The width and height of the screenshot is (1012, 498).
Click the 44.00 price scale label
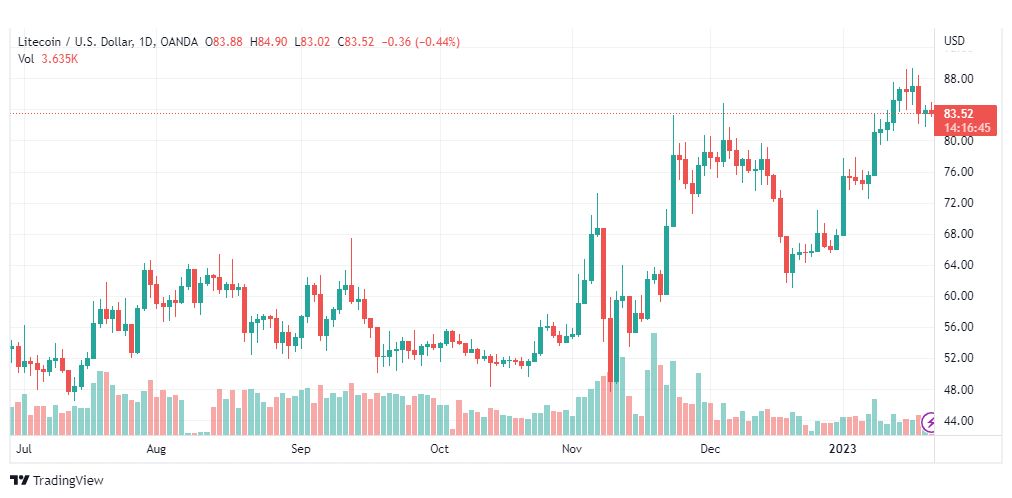click(958, 421)
